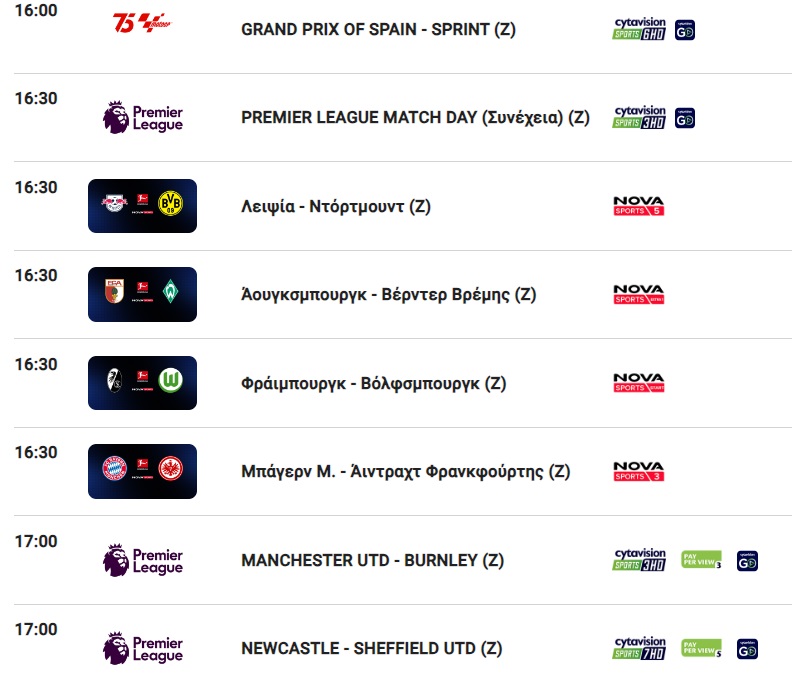Viewport: 792px width, 680px height.
Task: Click Nova Sports 5 channel logo
Action: (638, 206)
